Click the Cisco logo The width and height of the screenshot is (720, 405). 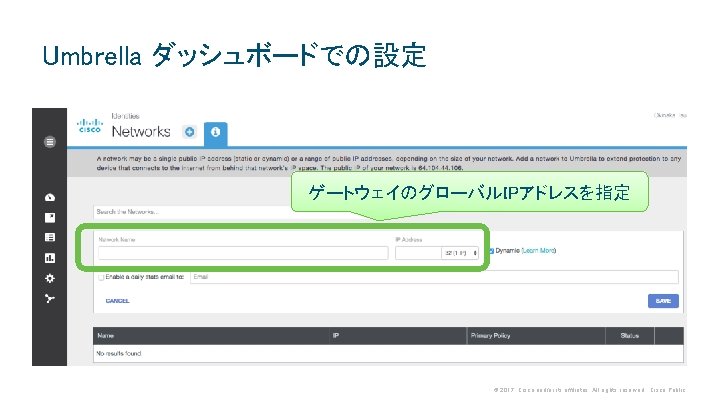90,126
